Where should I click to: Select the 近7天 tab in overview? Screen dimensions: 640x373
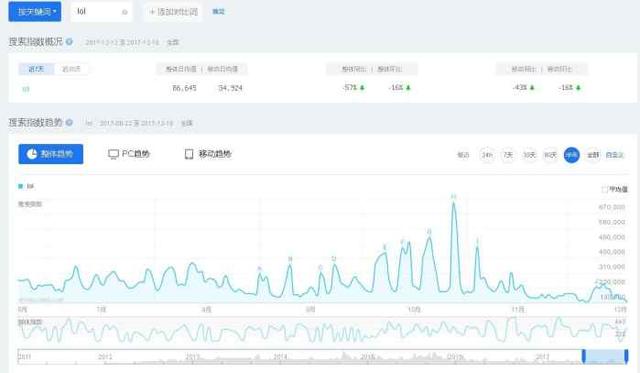click(36, 69)
